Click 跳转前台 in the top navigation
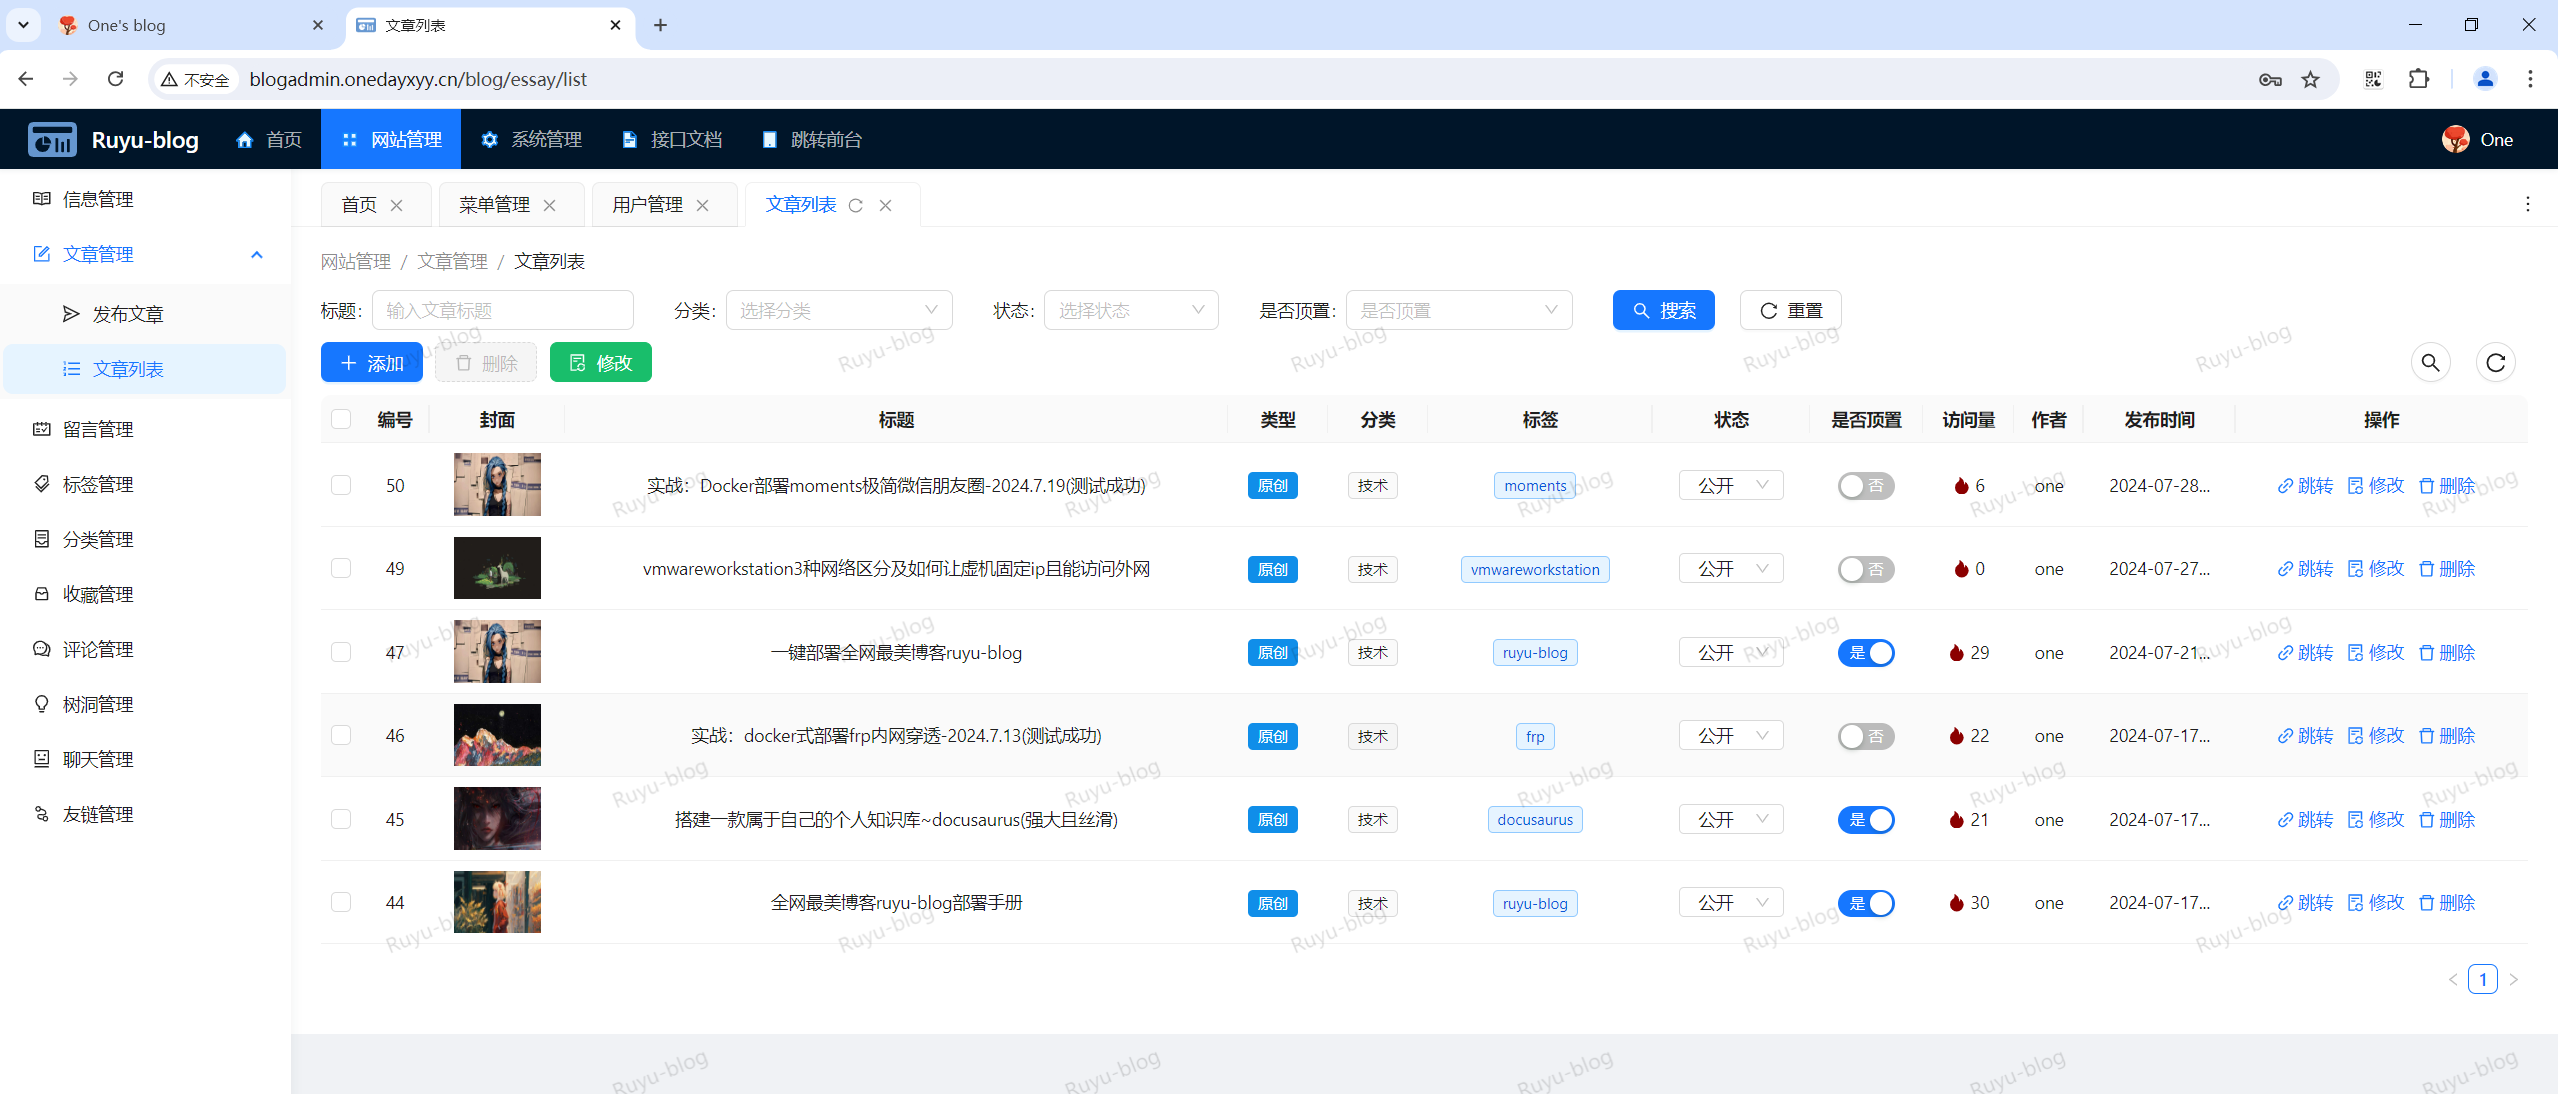The width and height of the screenshot is (2558, 1094). coord(811,140)
